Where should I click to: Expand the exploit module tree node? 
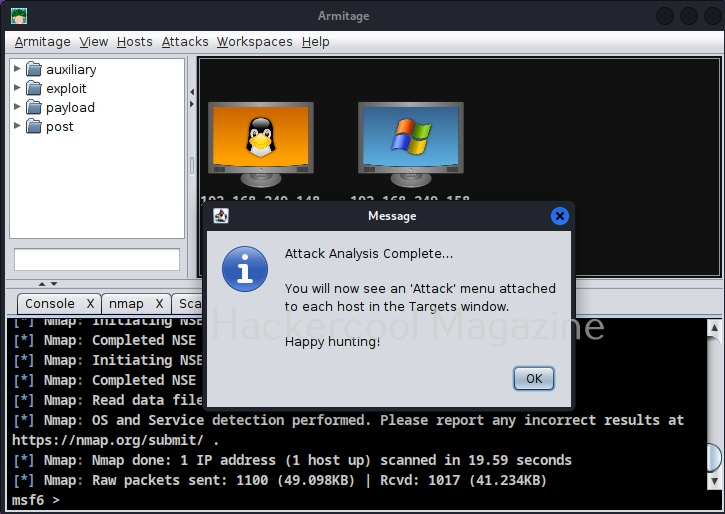click(x=17, y=87)
